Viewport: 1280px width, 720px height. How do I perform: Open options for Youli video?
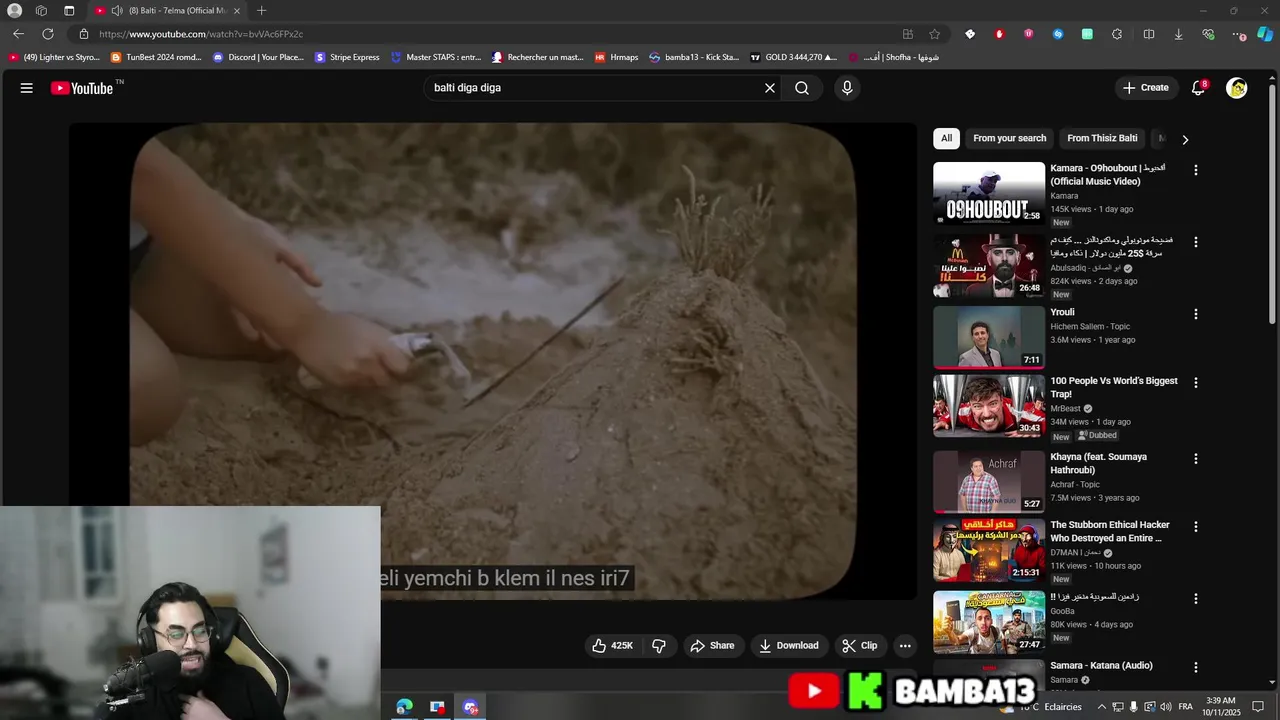[x=1195, y=314]
